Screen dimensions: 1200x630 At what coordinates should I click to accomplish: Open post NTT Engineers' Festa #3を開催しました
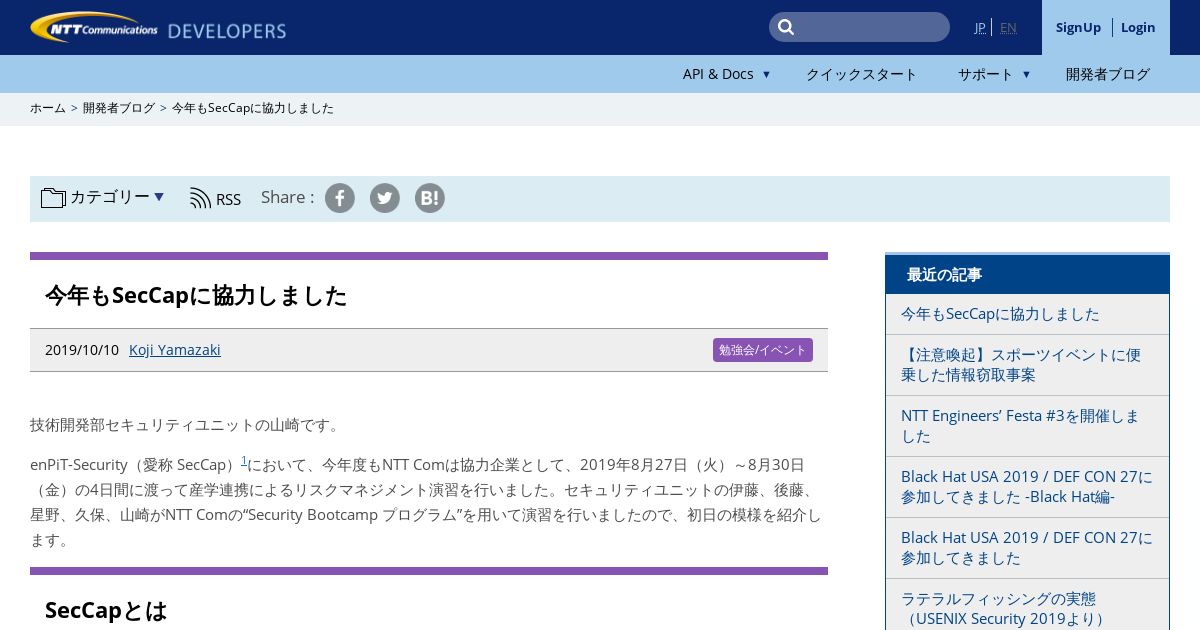pos(1020,426)
